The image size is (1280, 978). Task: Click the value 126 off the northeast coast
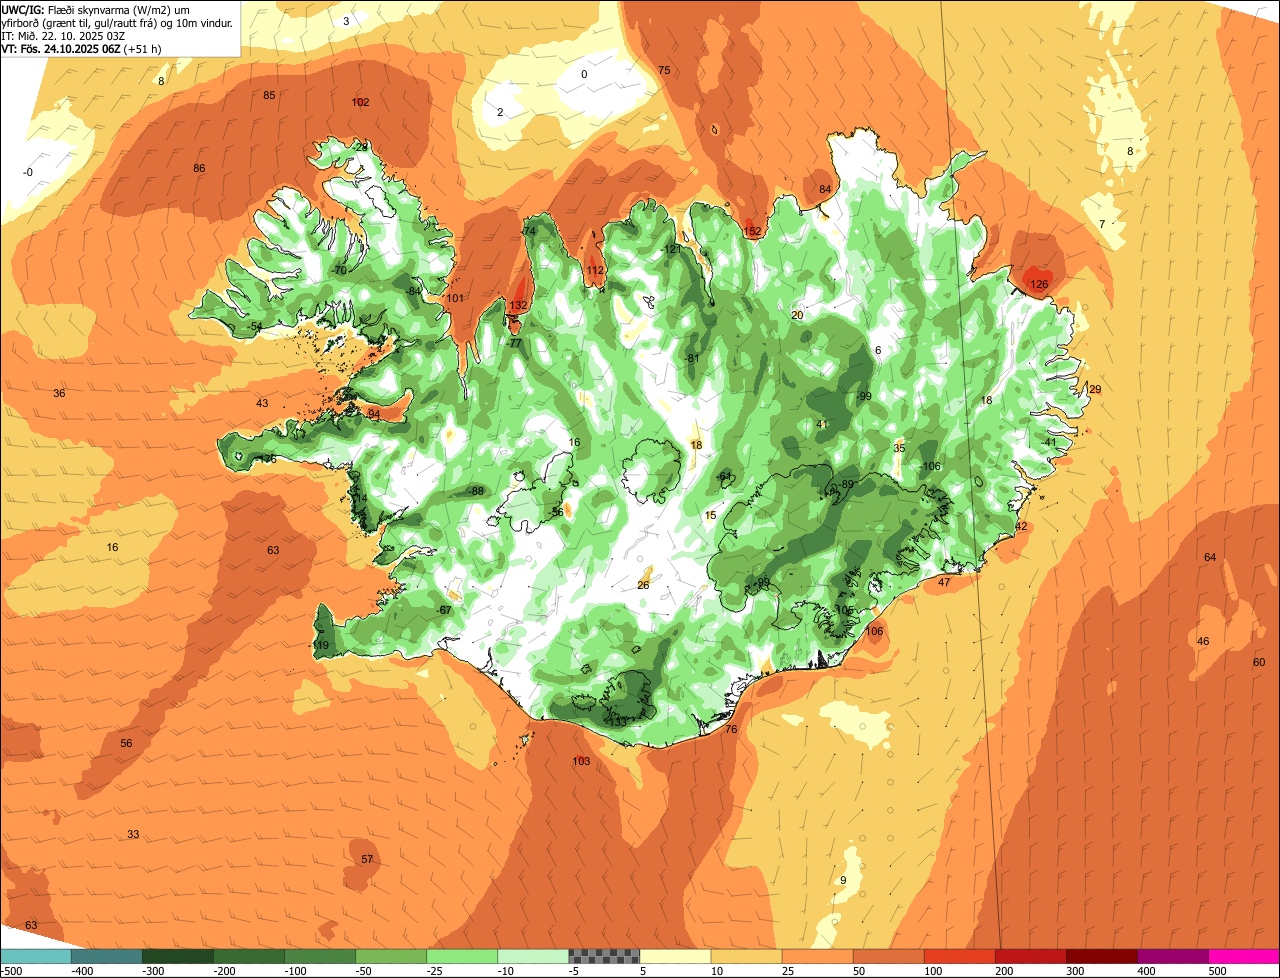[x=1040, y=285]
